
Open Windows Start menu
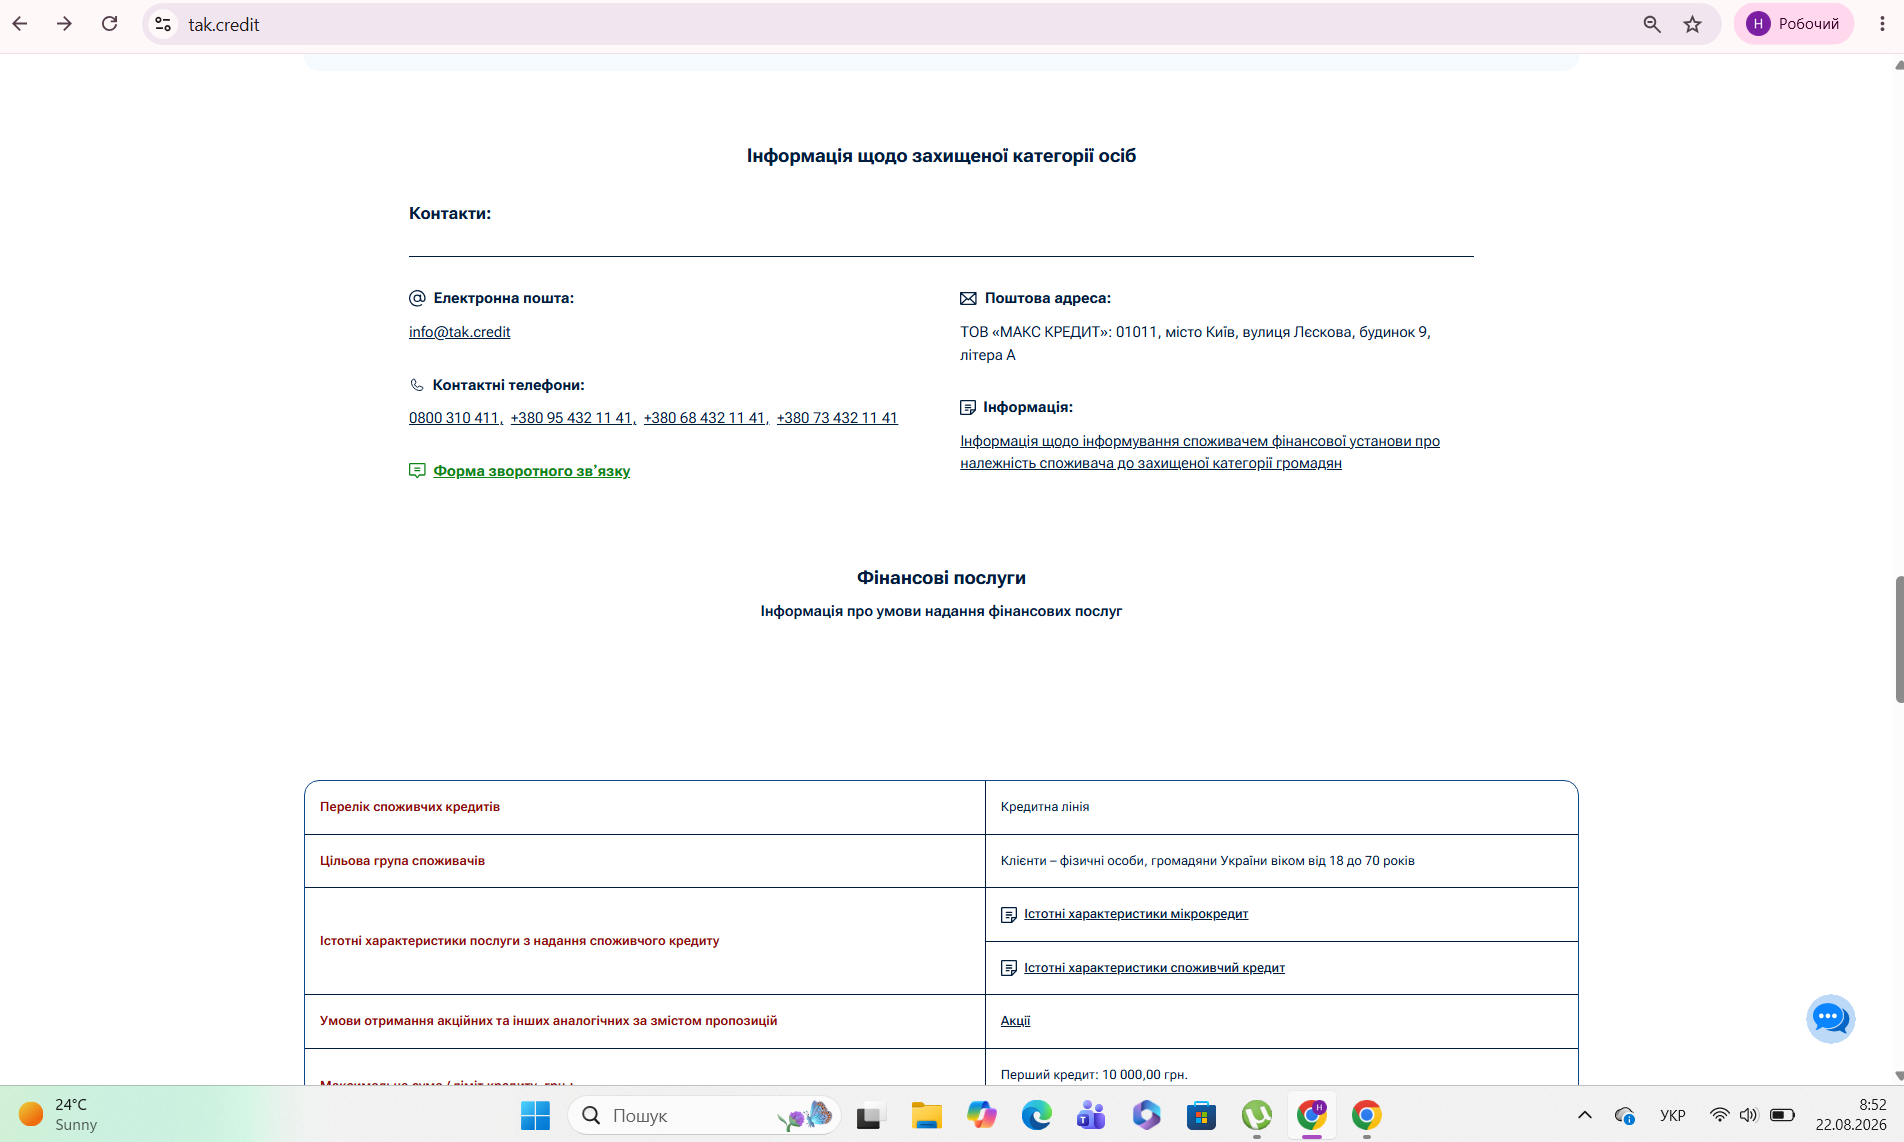(x=535, y=1115)
